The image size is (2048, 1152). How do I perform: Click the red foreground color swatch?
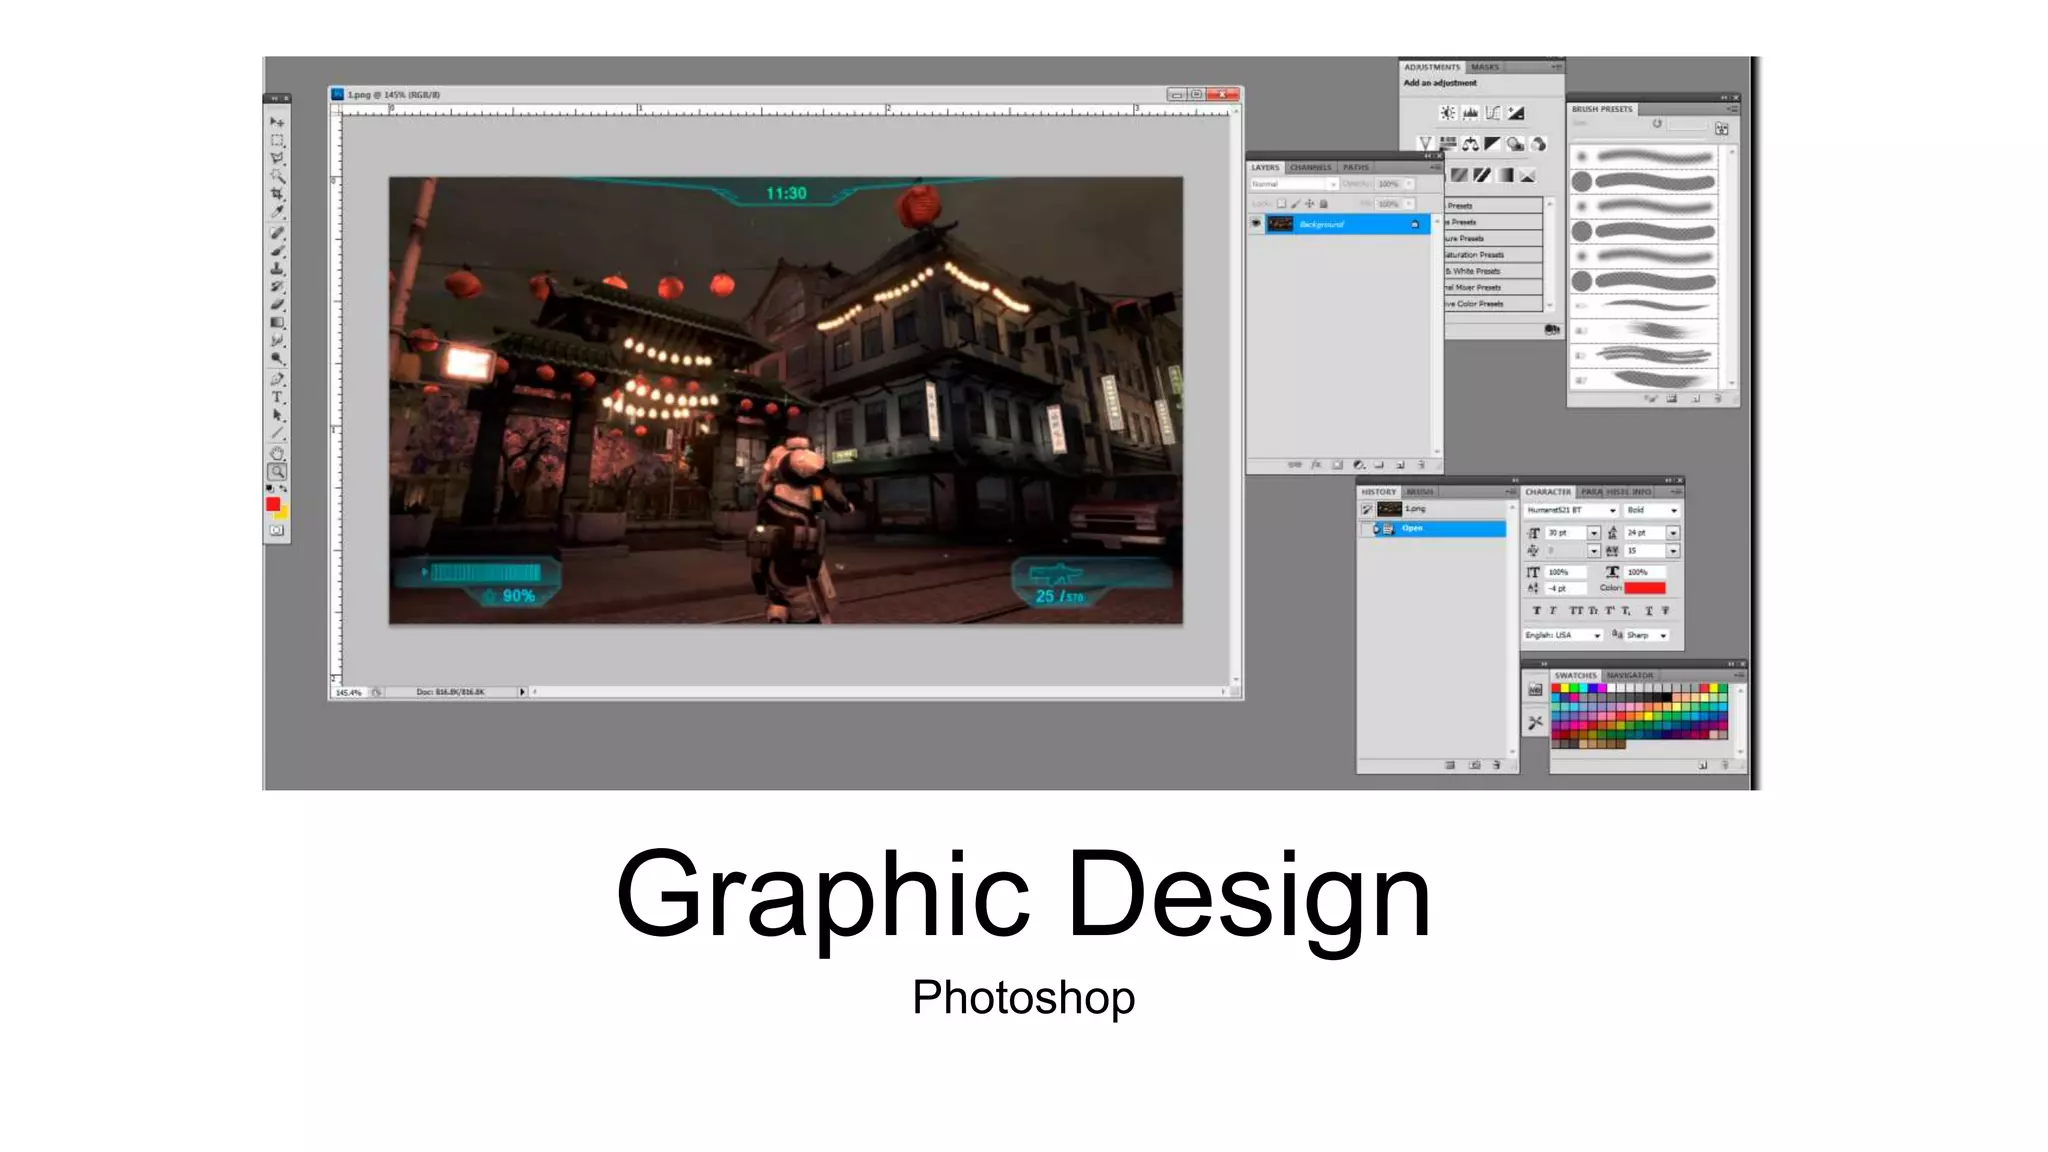point(272,504)
